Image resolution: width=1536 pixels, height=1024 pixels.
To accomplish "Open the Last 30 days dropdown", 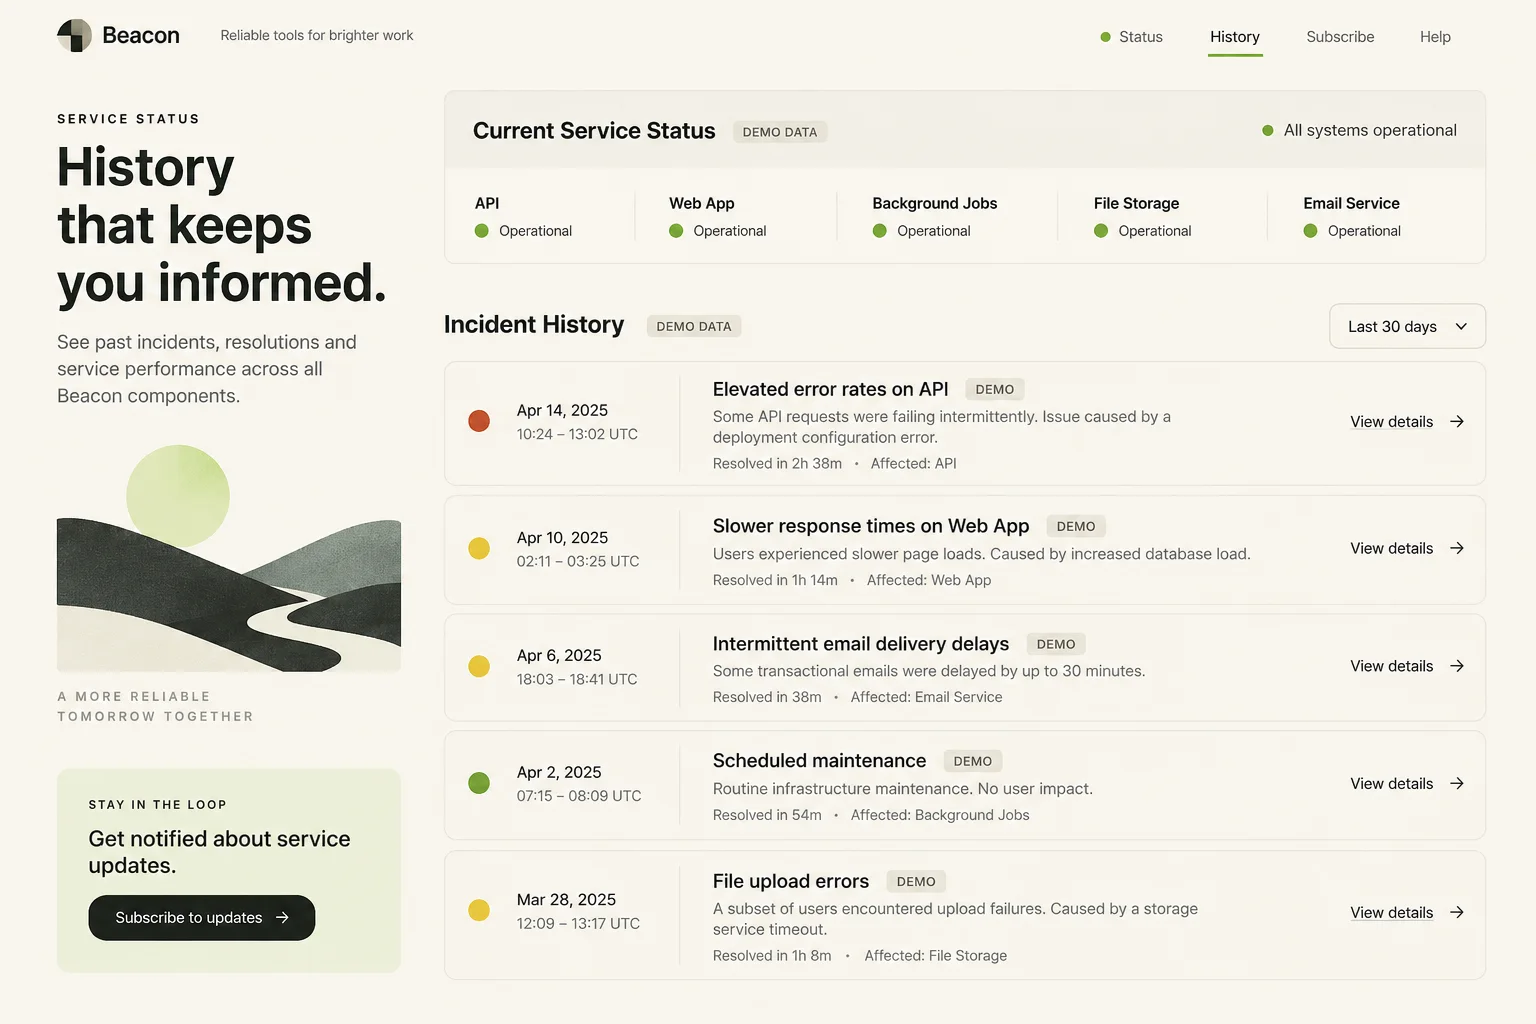I will tap(1407, 326).
